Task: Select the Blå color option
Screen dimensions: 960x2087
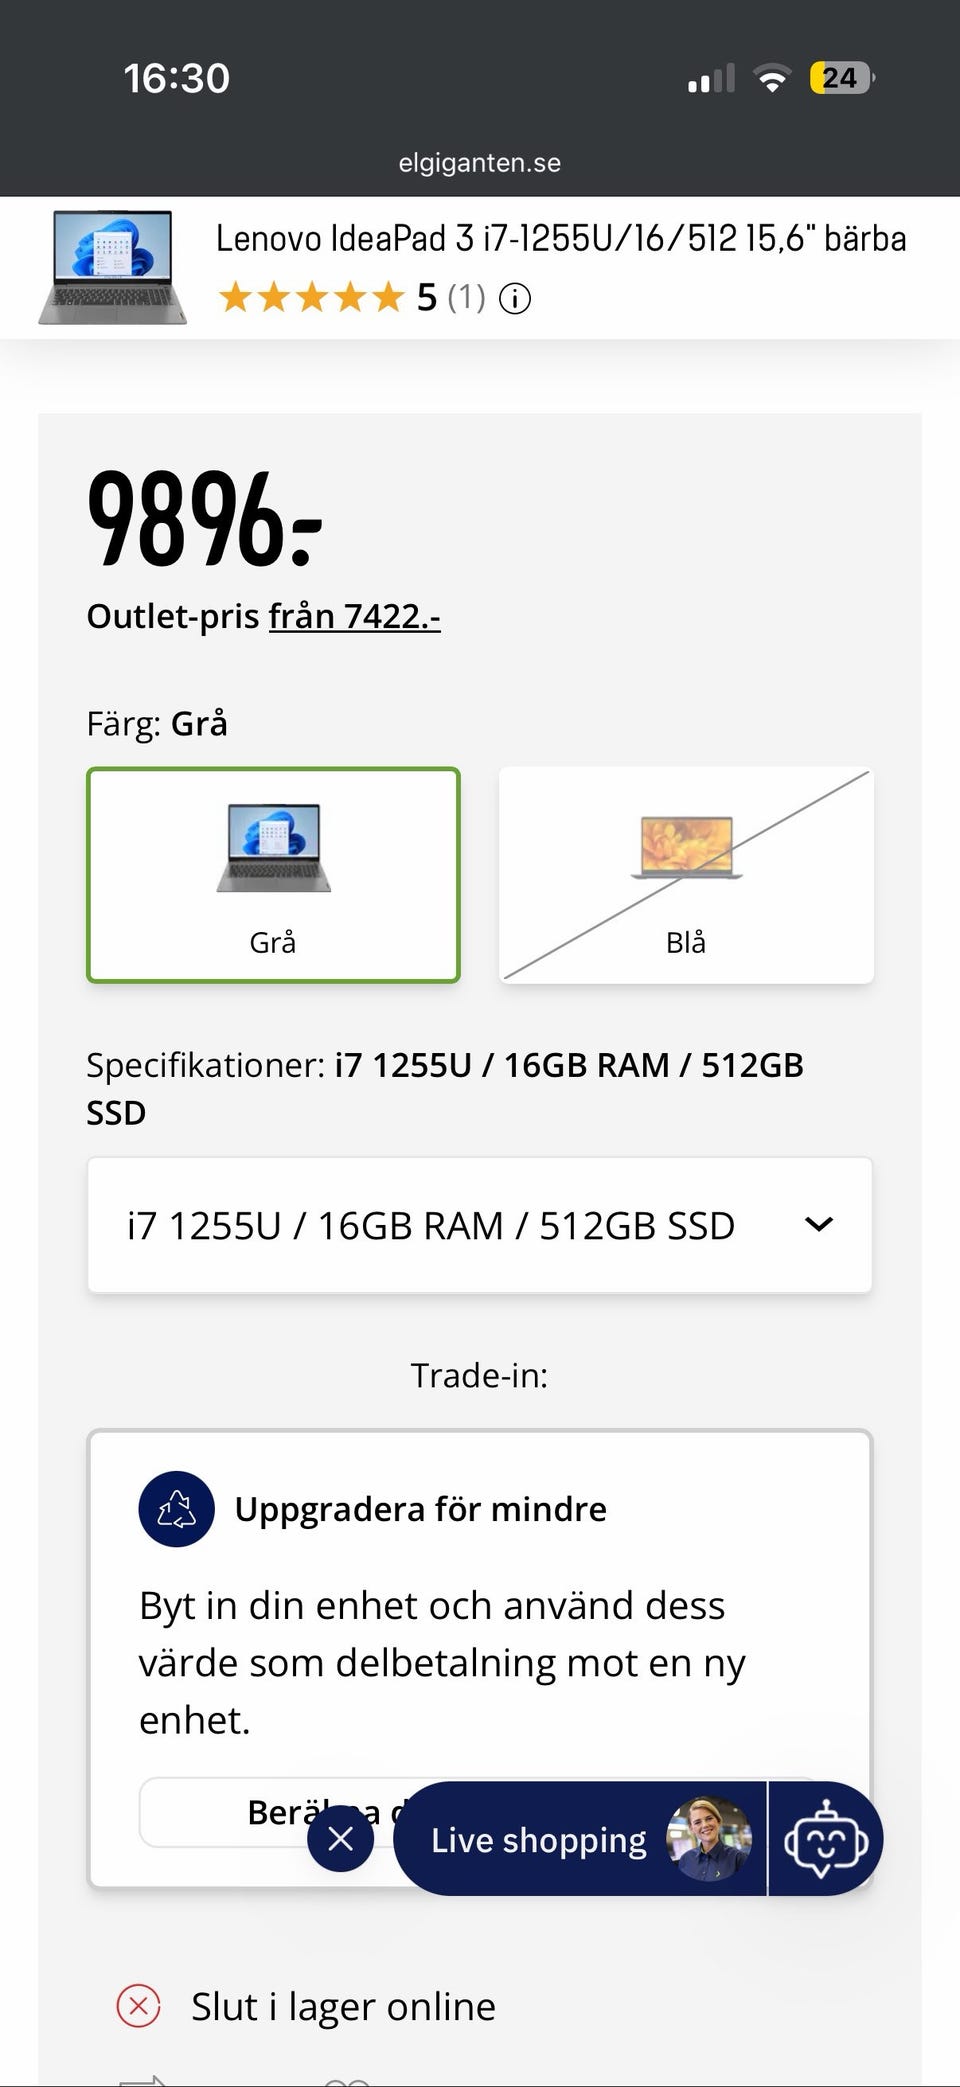Action: 686,875
